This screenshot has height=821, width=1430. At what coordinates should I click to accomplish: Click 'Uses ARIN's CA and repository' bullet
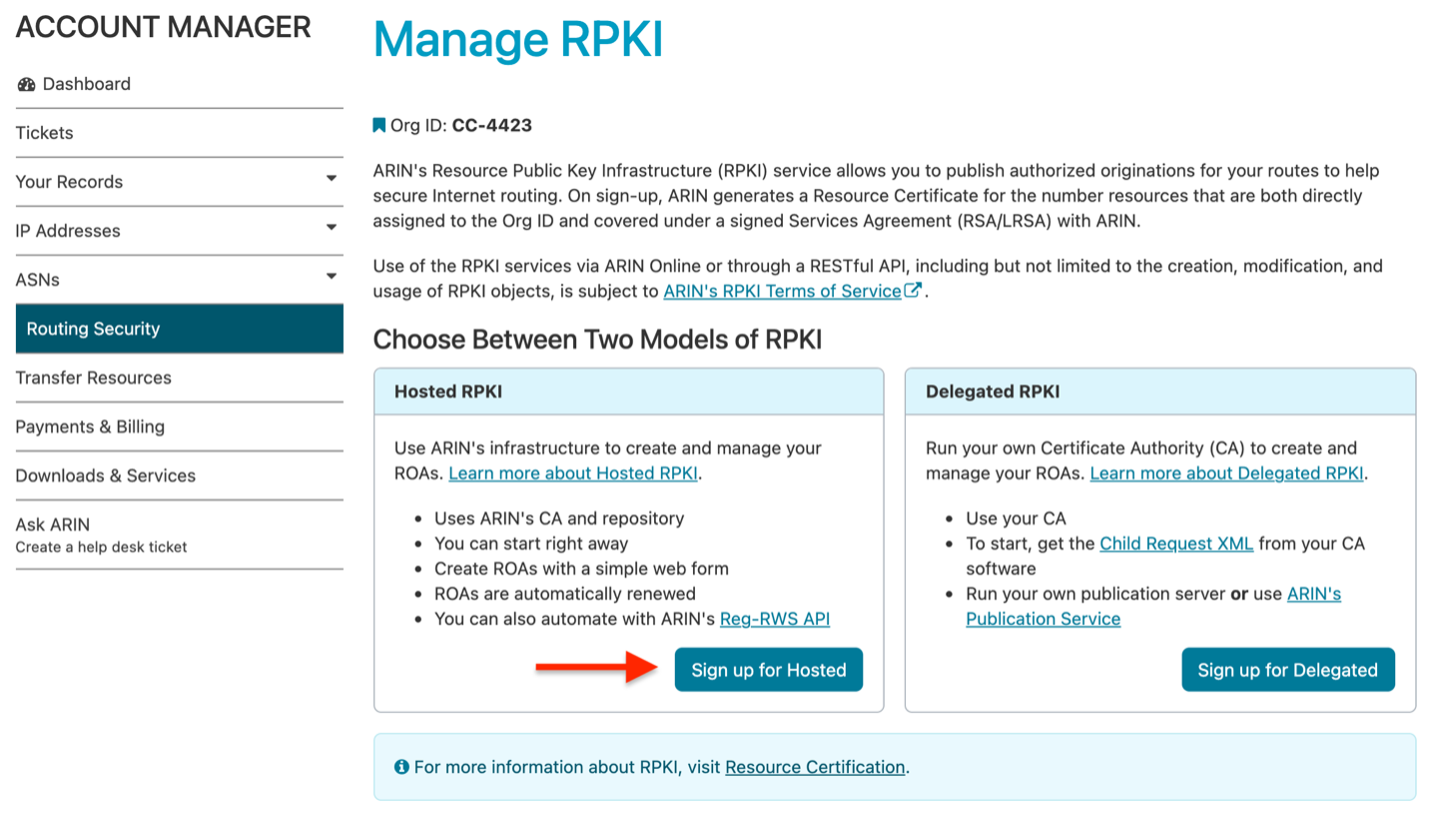pos(559,518)
